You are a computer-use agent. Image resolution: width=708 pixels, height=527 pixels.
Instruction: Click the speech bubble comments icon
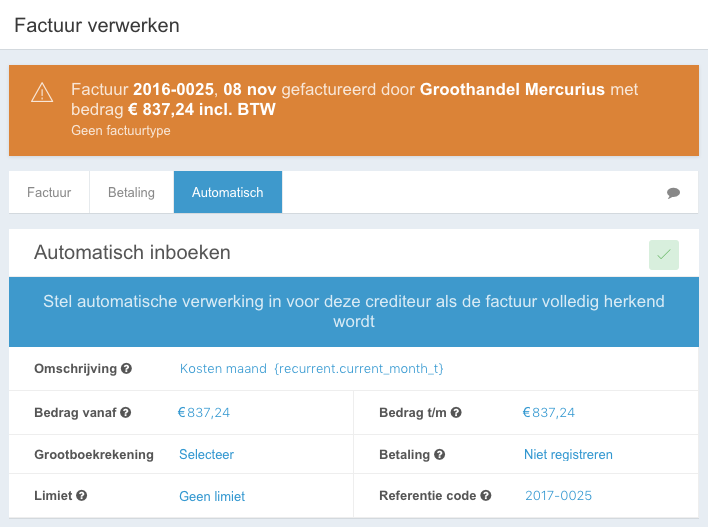tap(673, 193)
